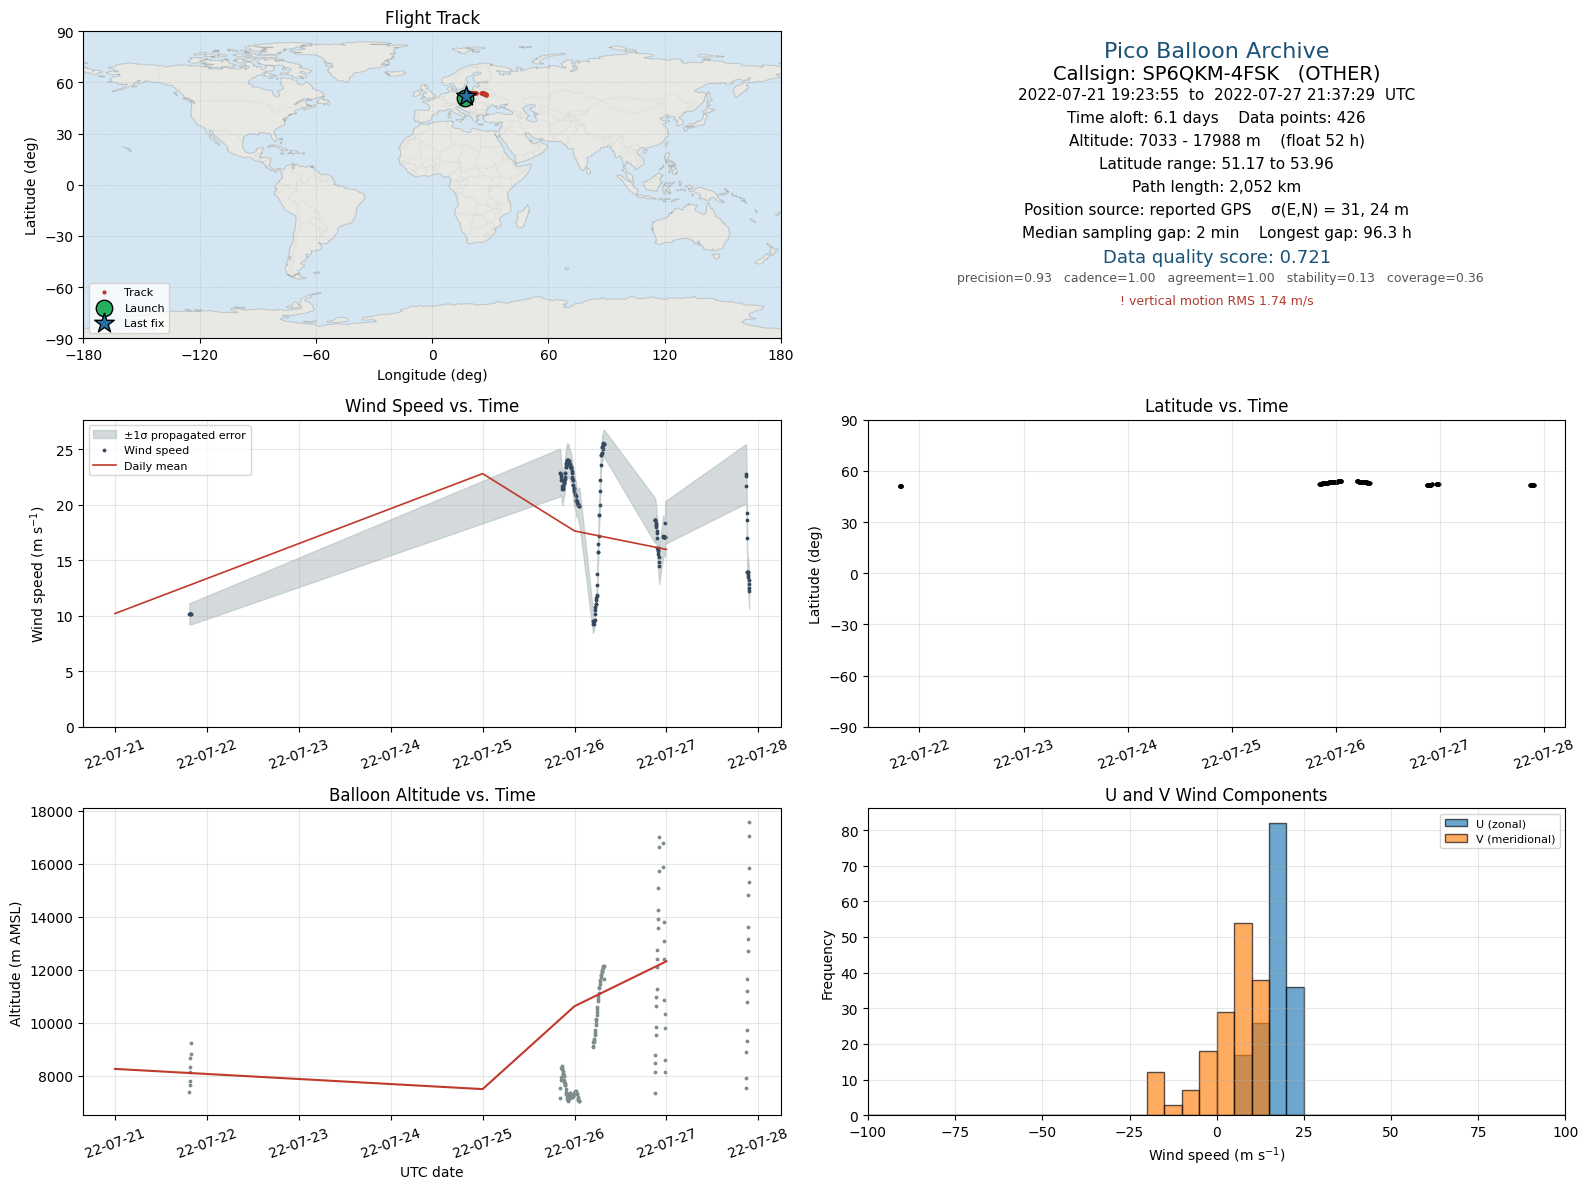The height and width of the screenshot is (1189, 1588).
Task: Click the "−180" tick on the longitude axis
Action: [x=83, y=355]
